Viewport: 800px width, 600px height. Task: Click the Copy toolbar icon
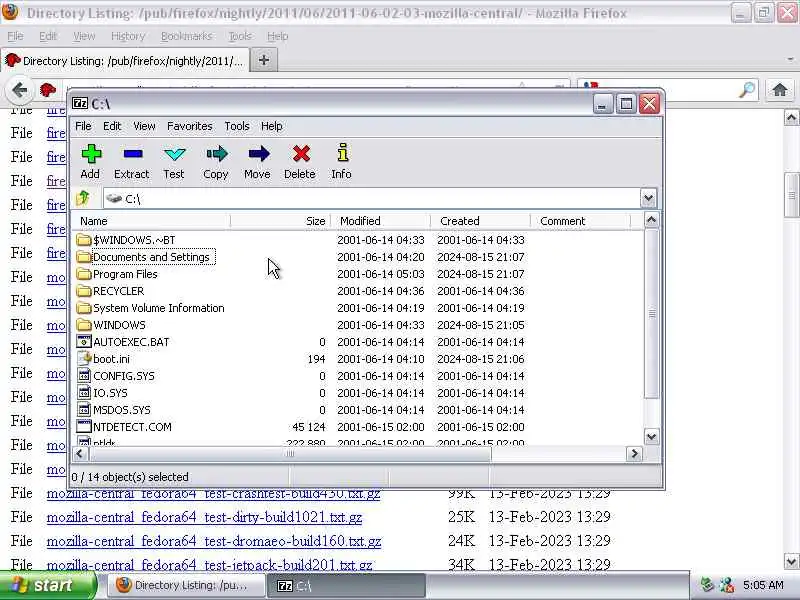(216, 154)
